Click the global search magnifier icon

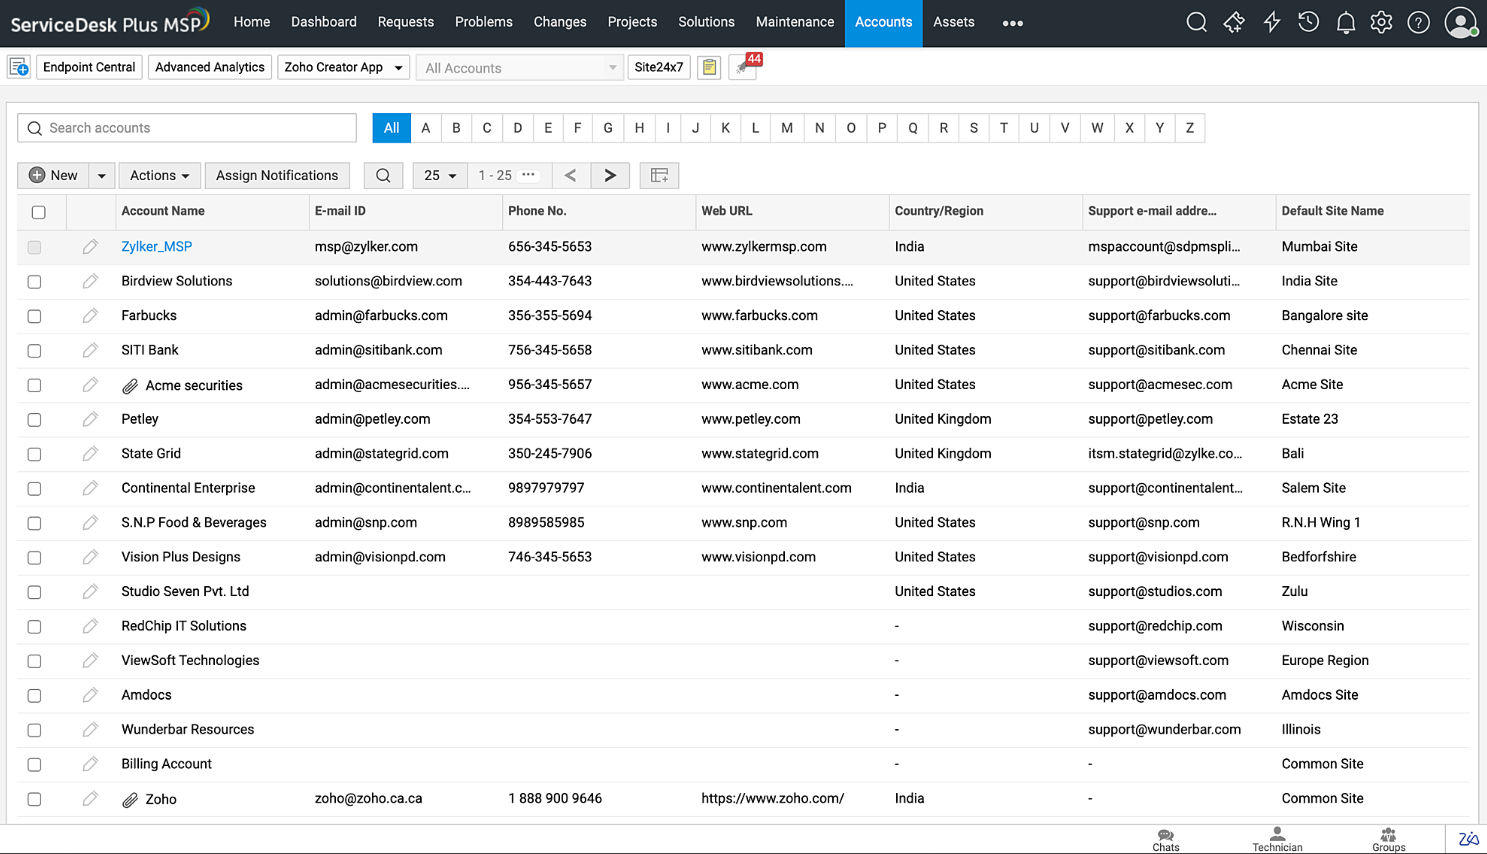tap(1196, 22)
